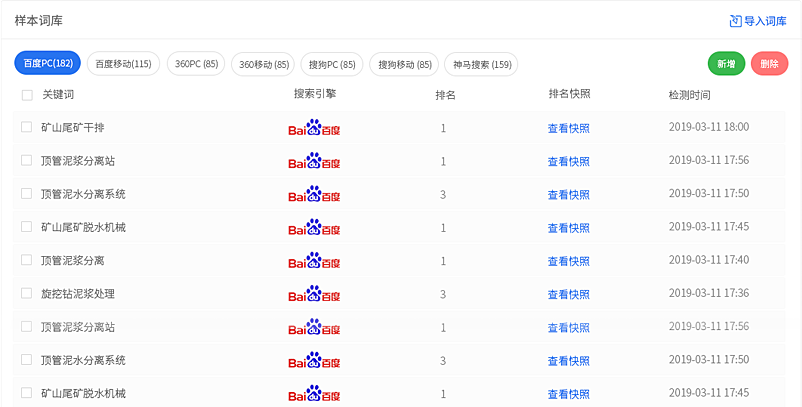This screenshot has height=407, width=802.
Task: Open the 搜狗PC (85) tab
Action: tap(332, 64)
